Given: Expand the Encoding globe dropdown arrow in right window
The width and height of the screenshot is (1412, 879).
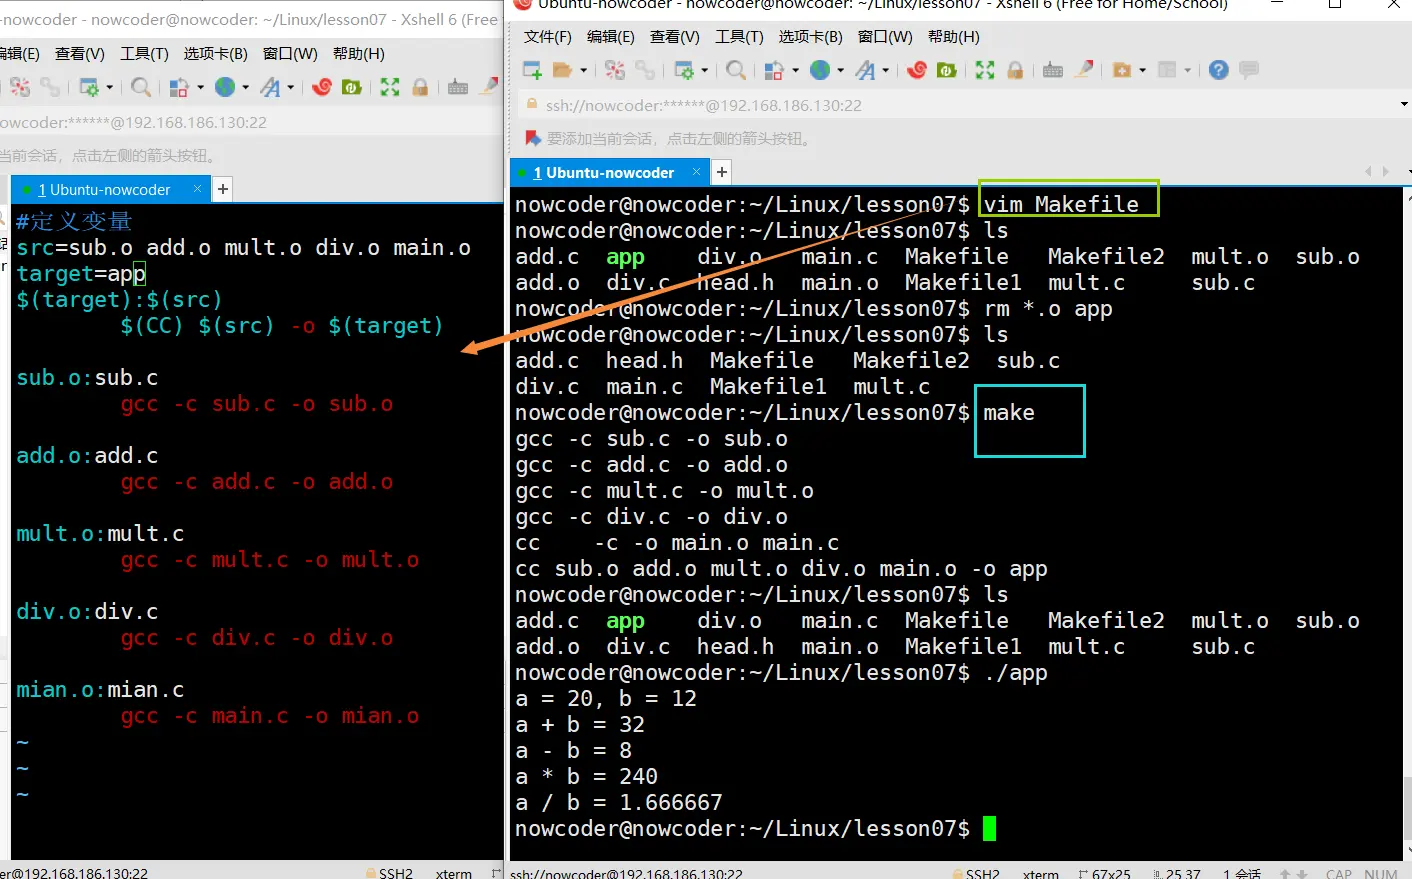Looking at the screenshot, I should click(x=840, y=70).
